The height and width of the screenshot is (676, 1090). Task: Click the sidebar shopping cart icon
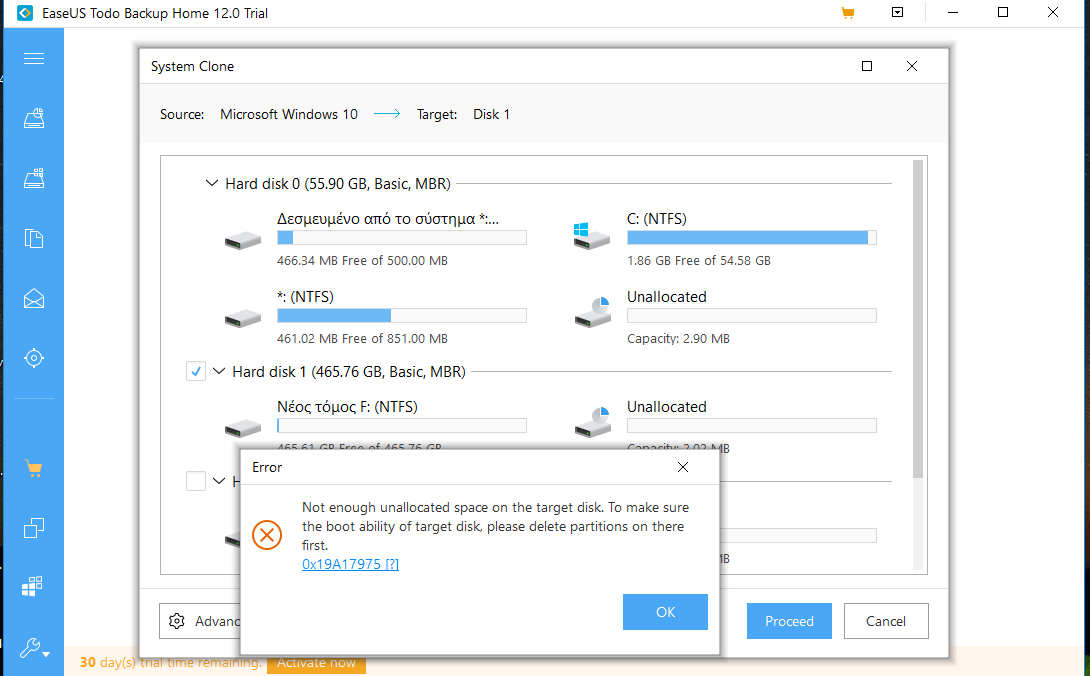pos(33,468)
